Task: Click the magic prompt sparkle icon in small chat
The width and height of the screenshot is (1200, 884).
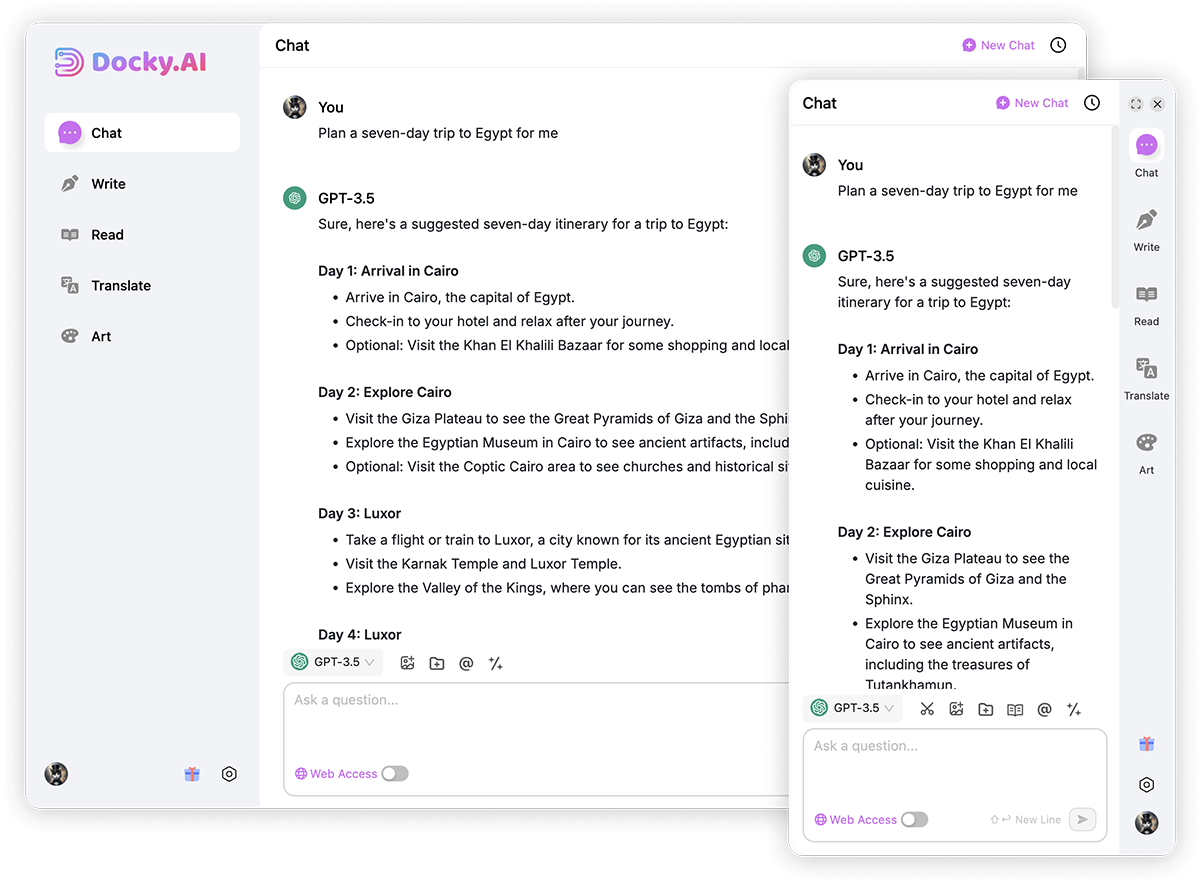Action: [1074, 709]
